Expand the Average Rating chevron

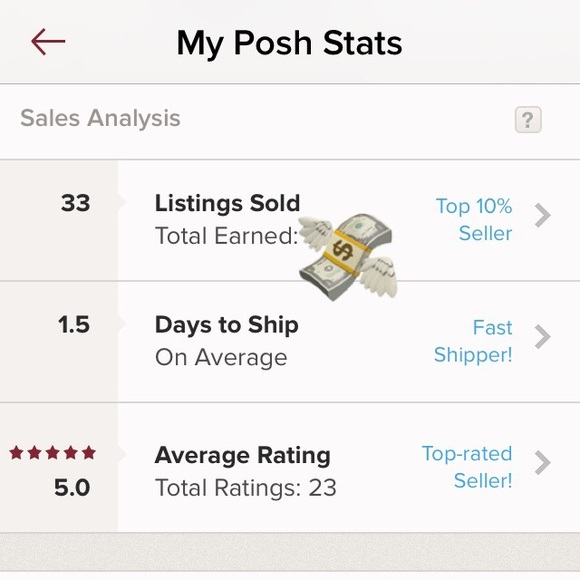(543, 463)
